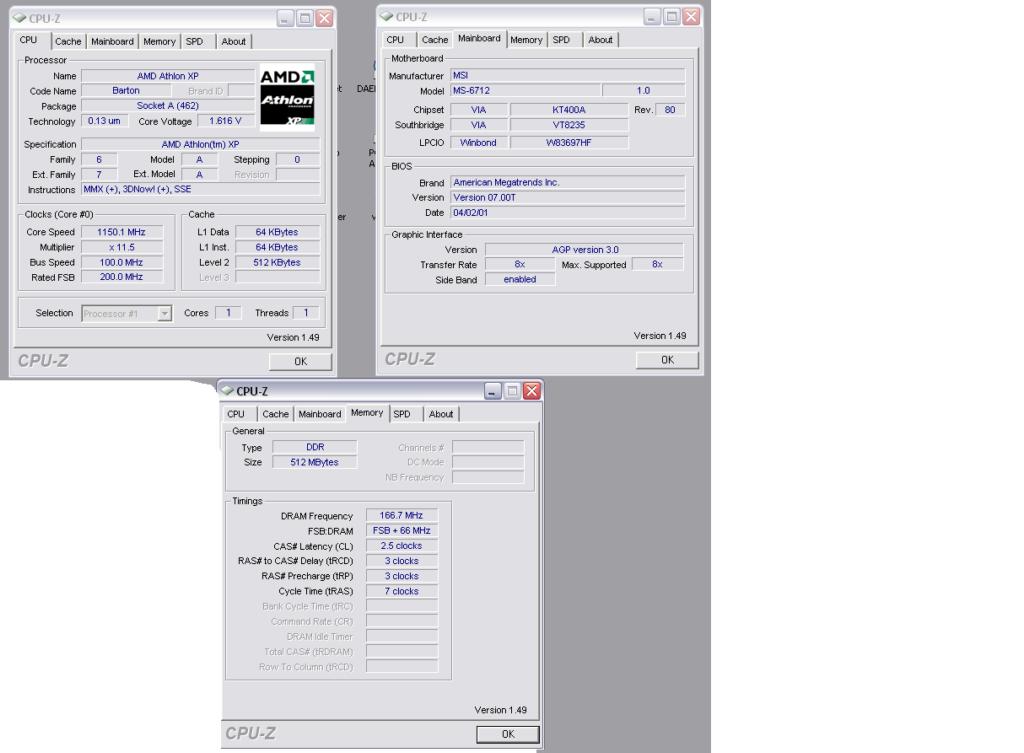
Task: Close the Mainboard CPU-Z window
Action: point(691,16)
